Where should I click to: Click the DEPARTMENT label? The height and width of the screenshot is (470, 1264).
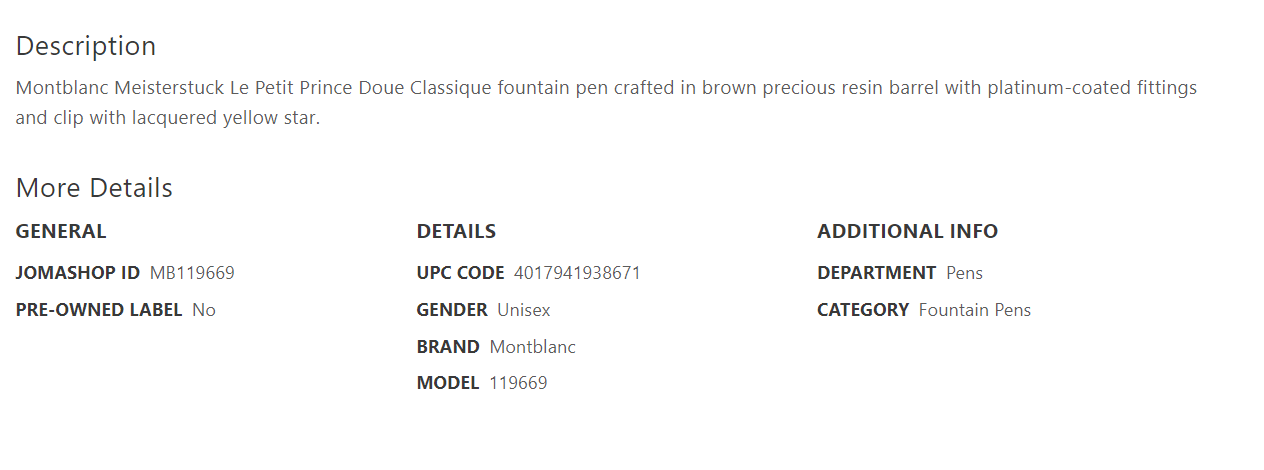(x=876, y=273)
